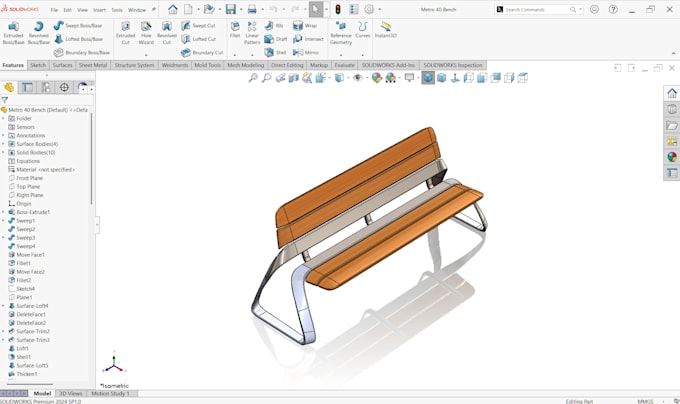The image size is (680, 404).
Task: Expand the Solid Bodies(10) folder
Action: tap(3, 153)
